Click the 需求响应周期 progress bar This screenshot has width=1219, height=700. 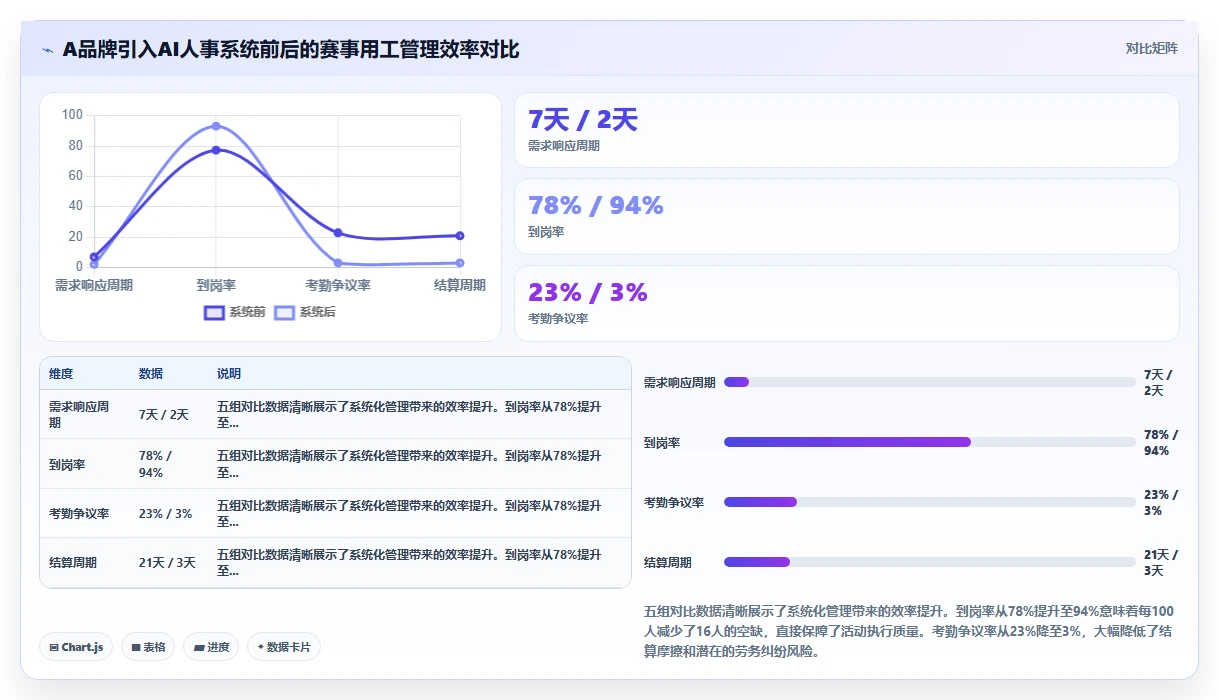click(930, 382)
